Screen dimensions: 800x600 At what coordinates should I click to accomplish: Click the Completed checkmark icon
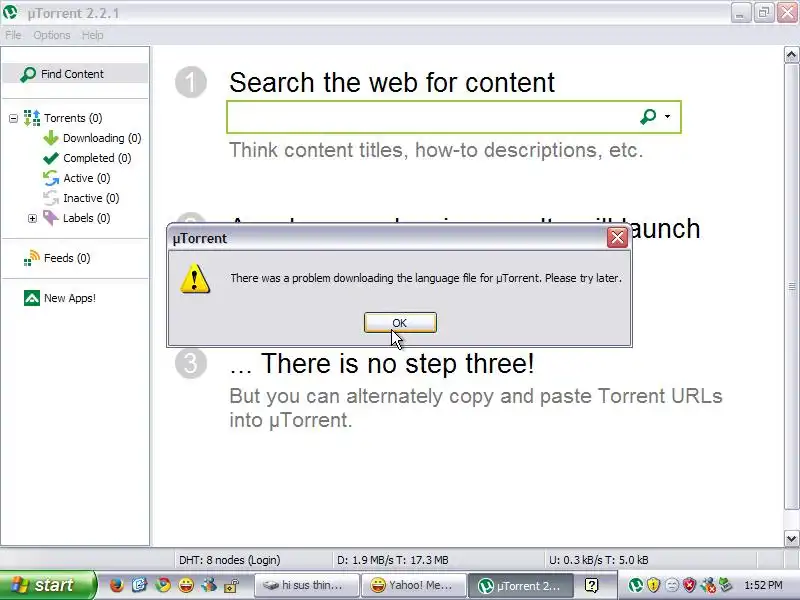[51, 158]
